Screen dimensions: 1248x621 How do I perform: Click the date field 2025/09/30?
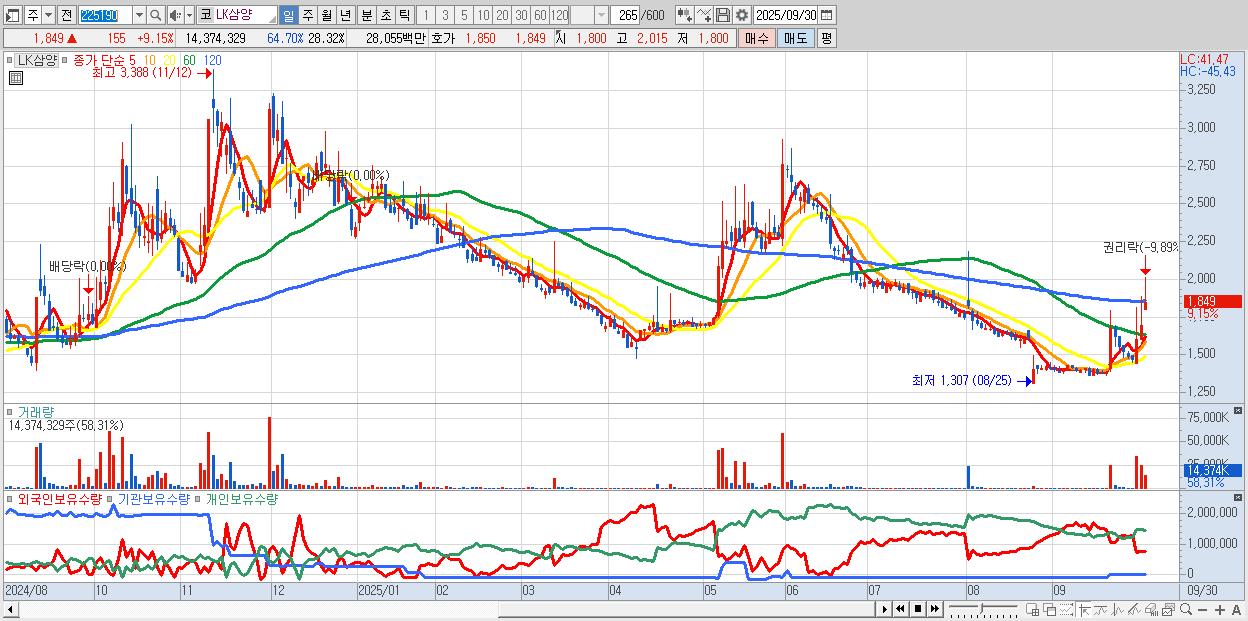click(785, 15)
